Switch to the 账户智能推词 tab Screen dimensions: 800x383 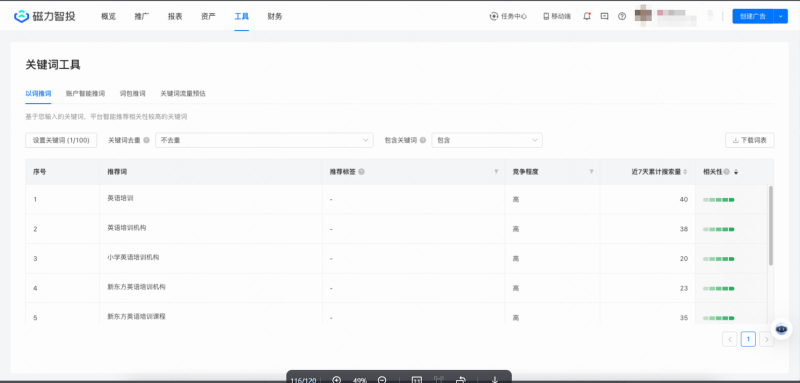coord(85,94)
